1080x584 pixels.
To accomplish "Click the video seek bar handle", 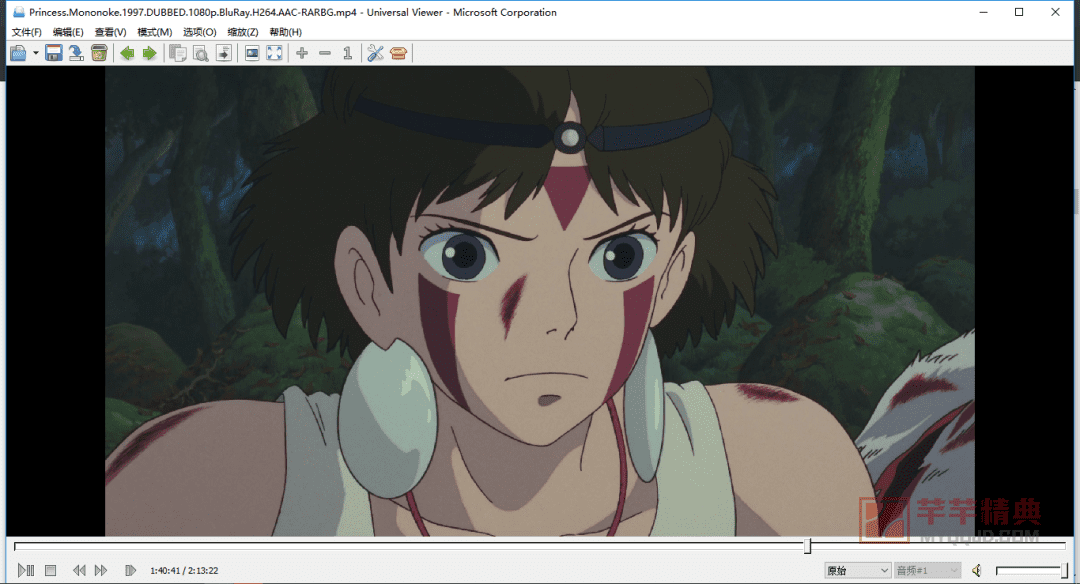I will click(807, 546).
